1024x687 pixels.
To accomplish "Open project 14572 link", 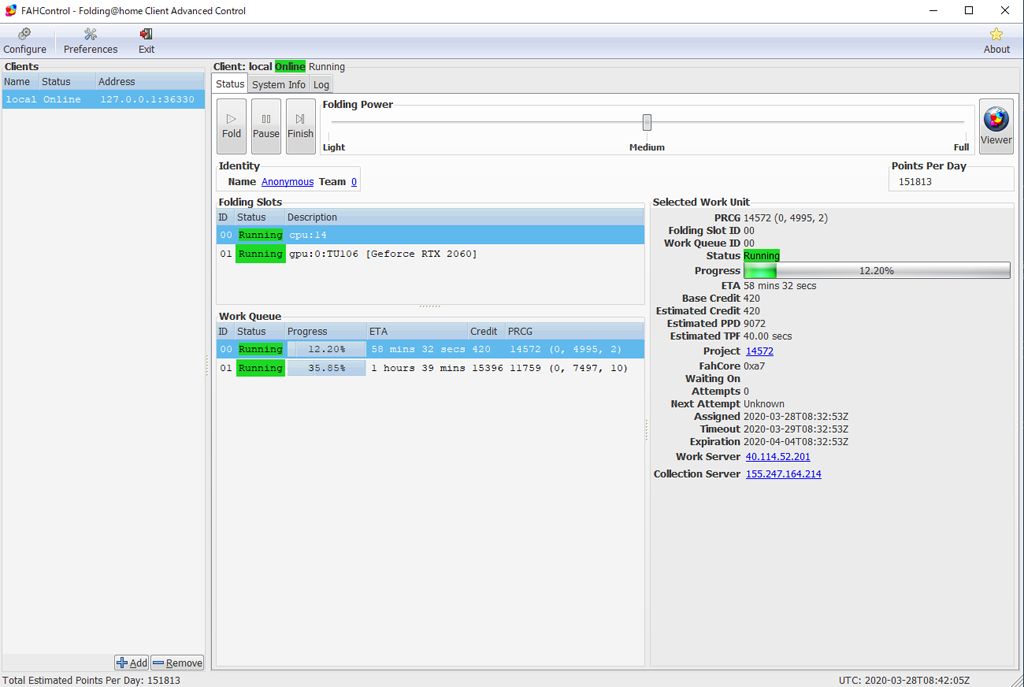I will (759, 351).
